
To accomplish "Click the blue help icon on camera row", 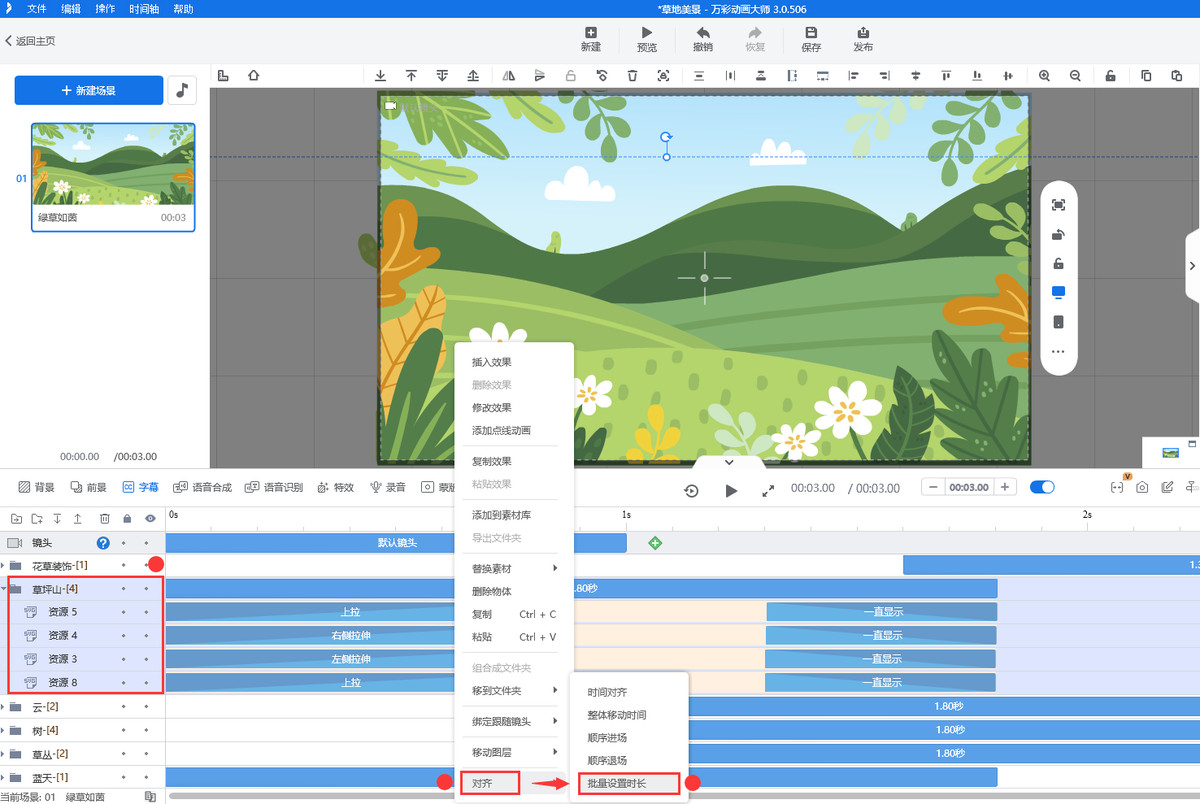I will pos(102,543).
